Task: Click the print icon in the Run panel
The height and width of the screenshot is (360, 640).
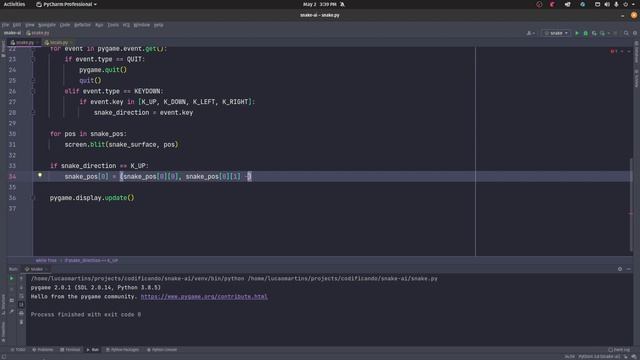Action: (21, 313)
